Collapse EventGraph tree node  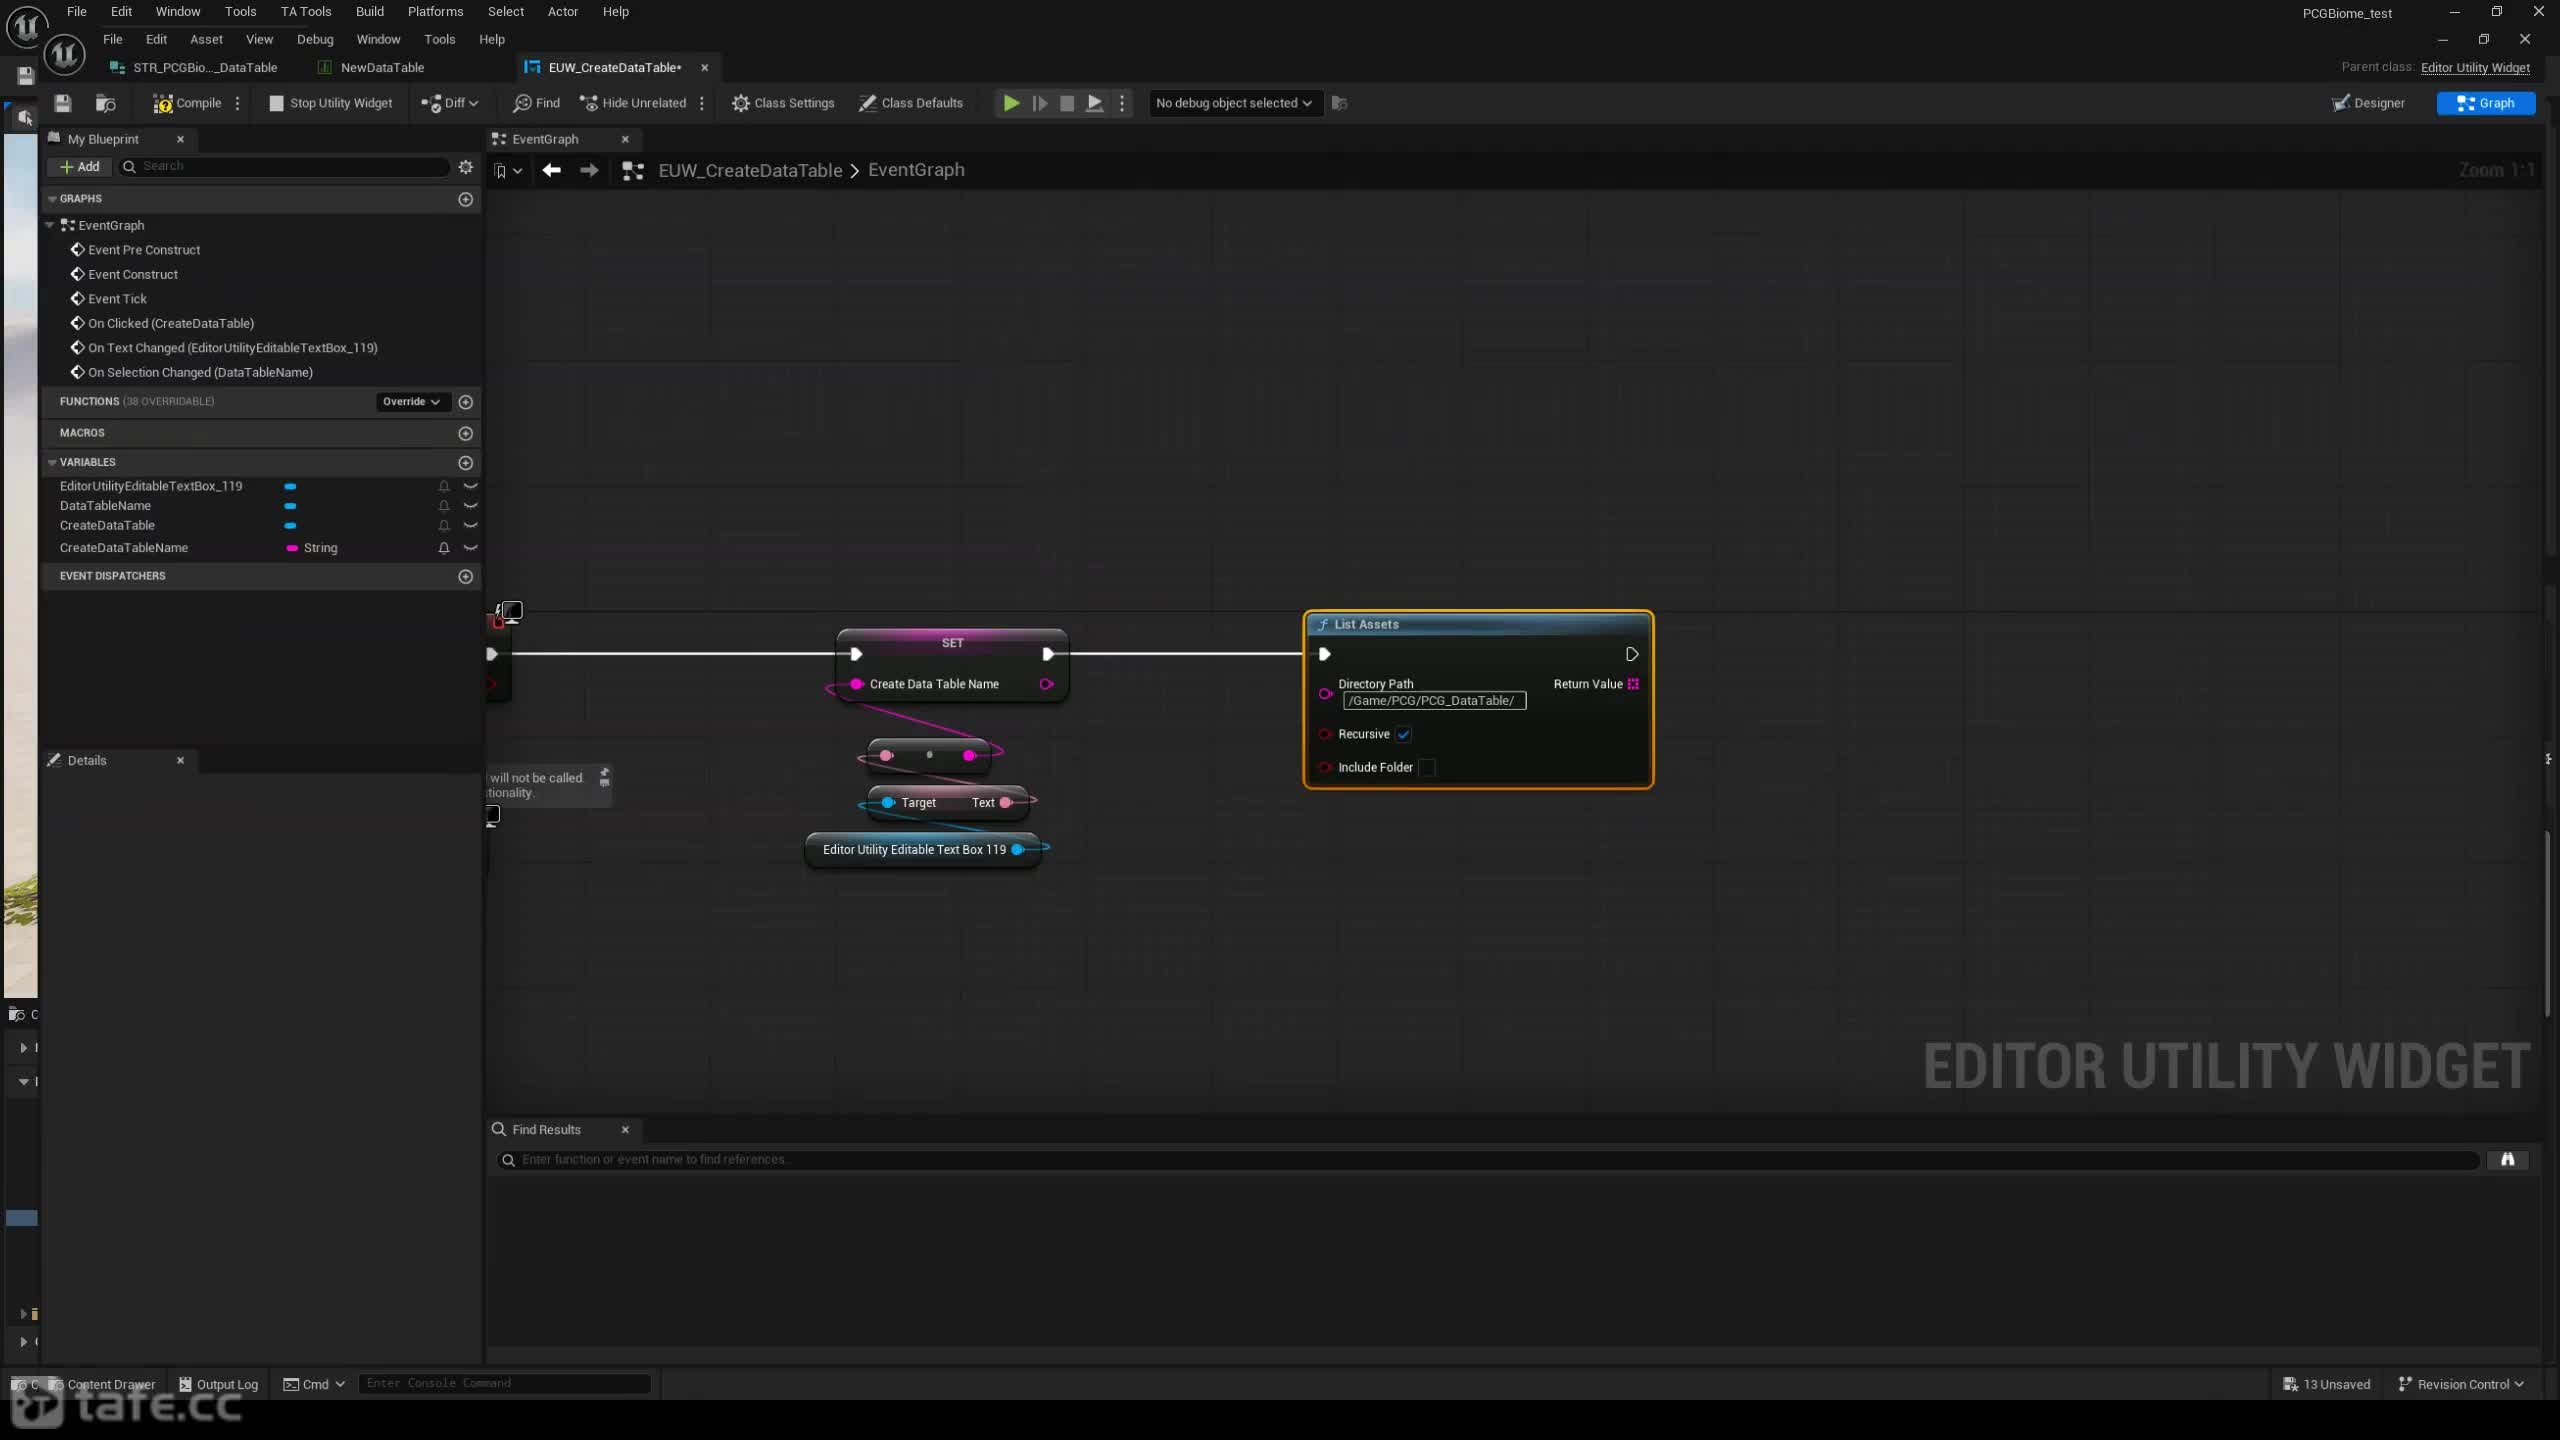click(50, 225)
